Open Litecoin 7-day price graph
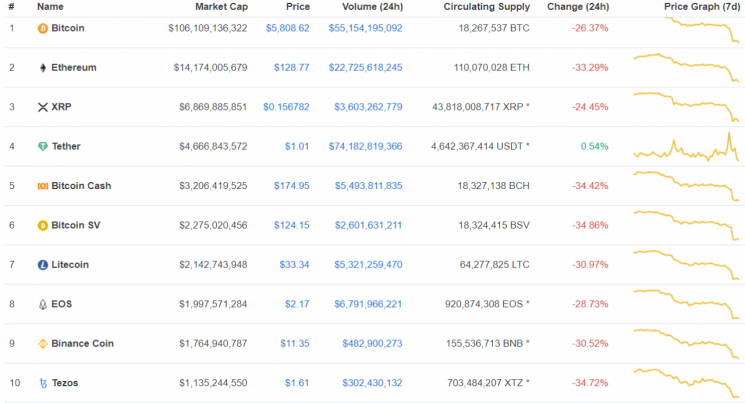The height and width of the screenshot is (403, 745). click(686, 265)
